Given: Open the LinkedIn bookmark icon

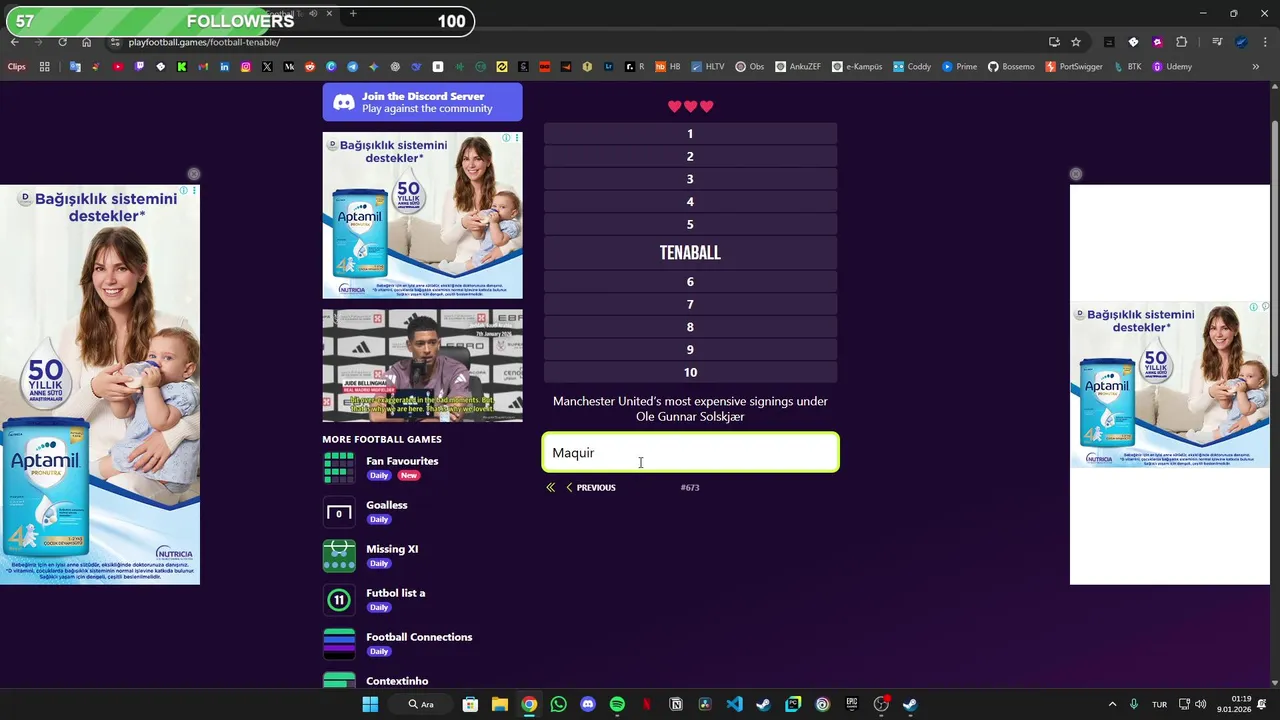Looking at the screenshot, I should pos(224,67).
